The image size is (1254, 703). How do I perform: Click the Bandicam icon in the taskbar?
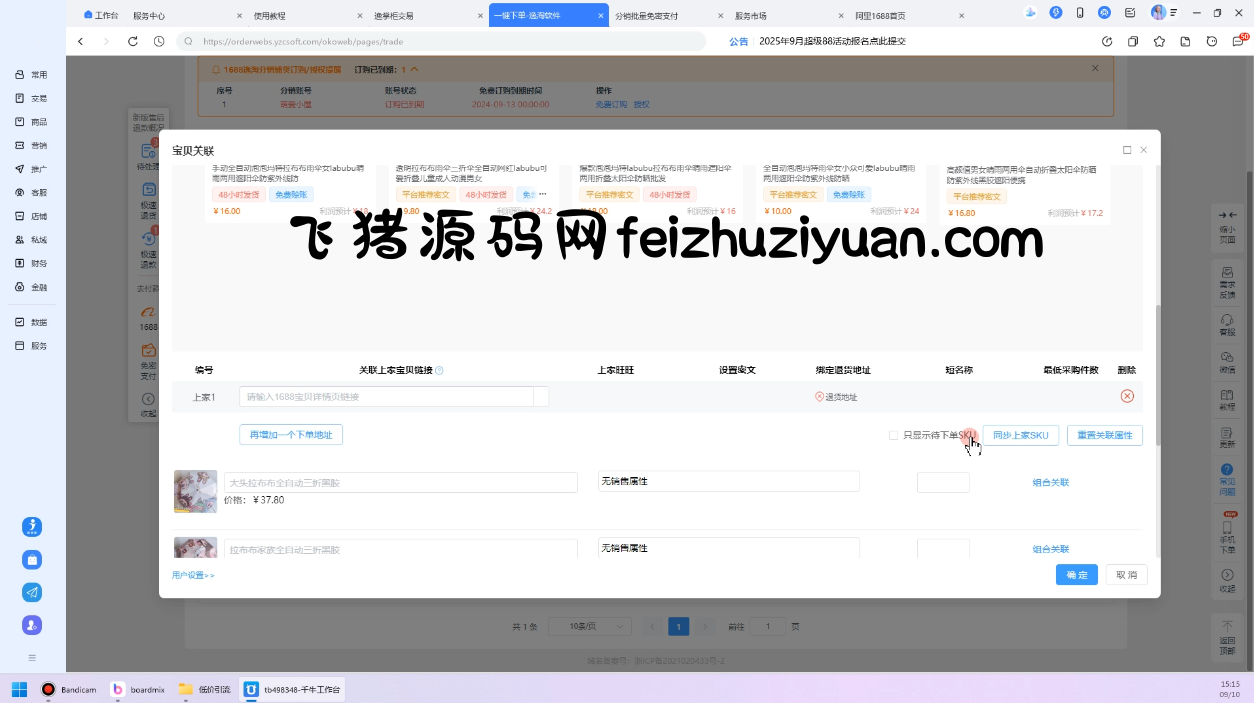[49, 689]
